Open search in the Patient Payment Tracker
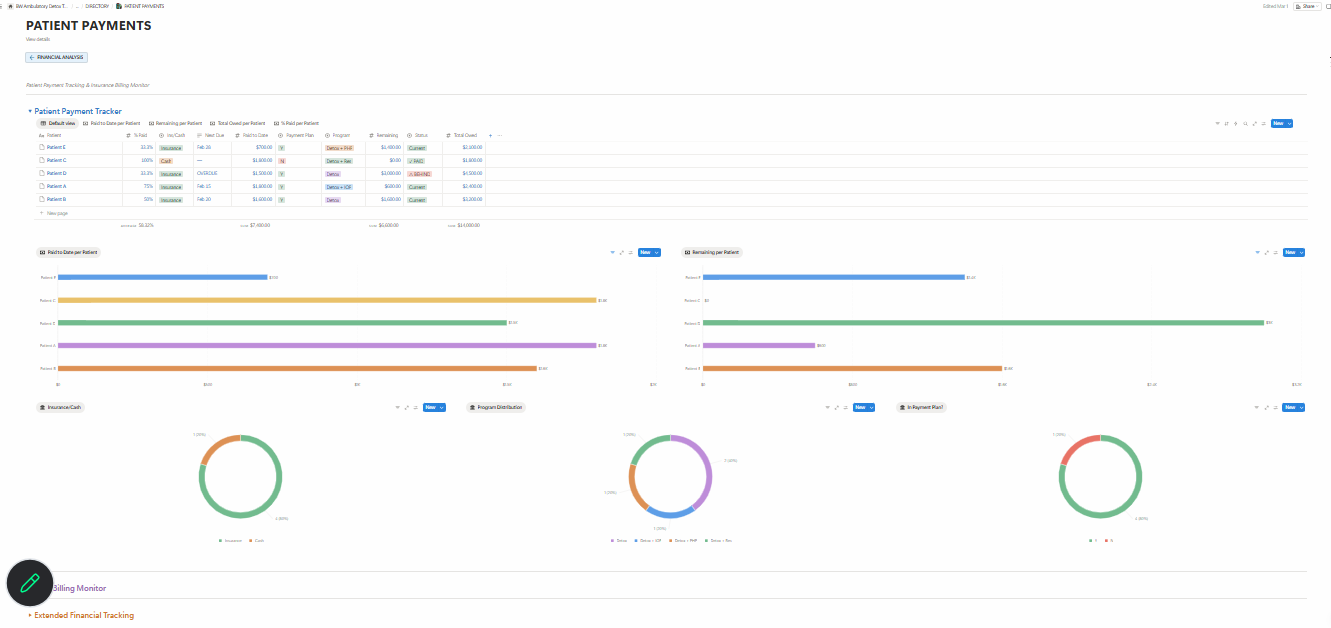 tap(1245, 123)
